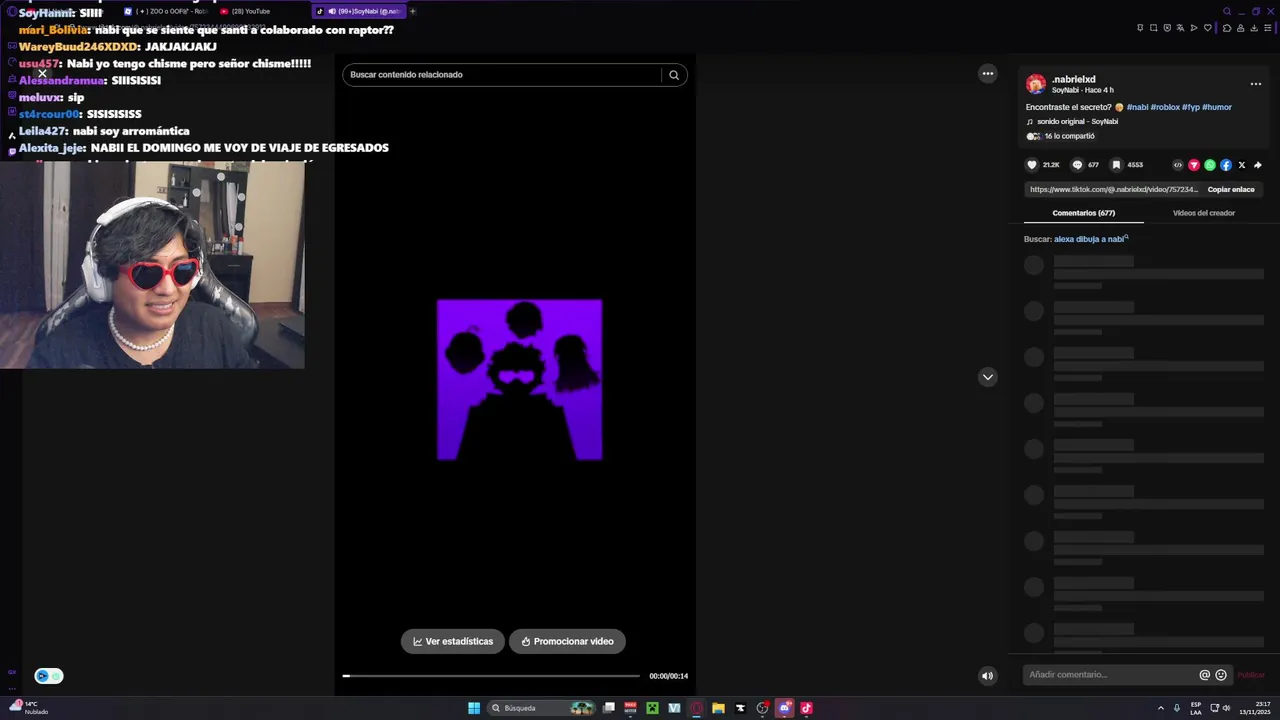The image size is (1280, 720).
Task: Open the post options three-dot menu beside .nabrielxd
Action: click(1256, 84)
